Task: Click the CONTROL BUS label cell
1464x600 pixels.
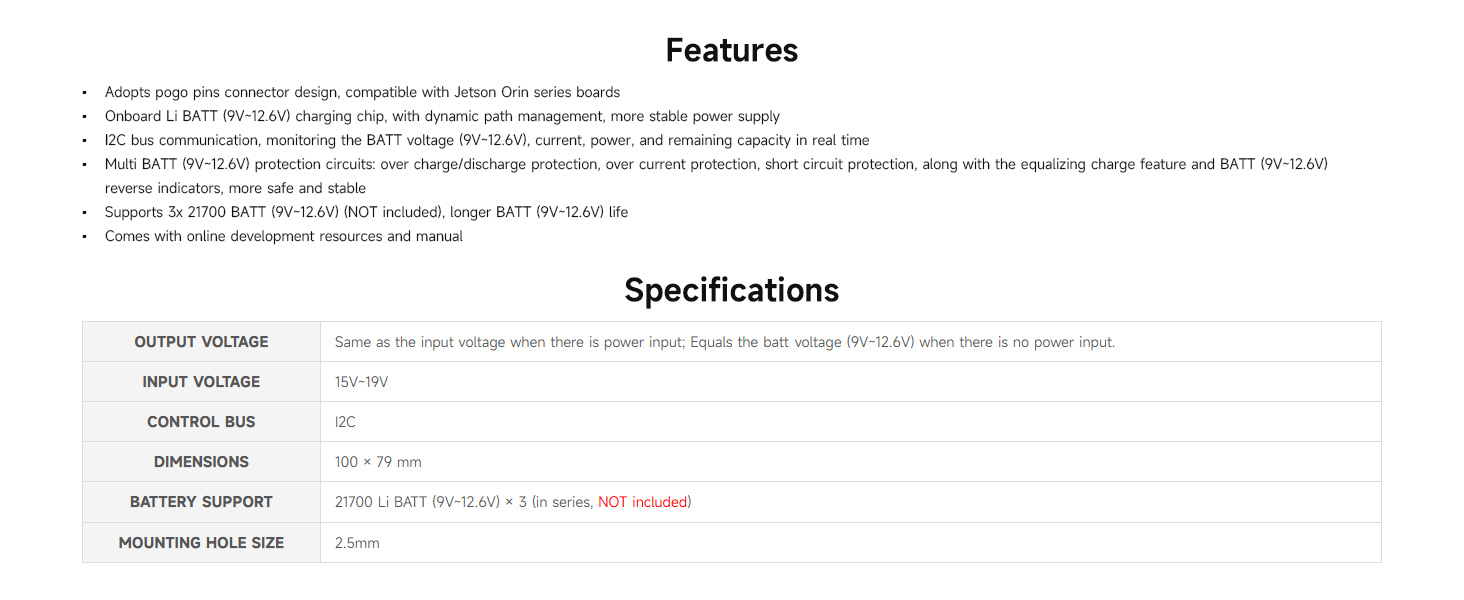Action: pos(201,422)
